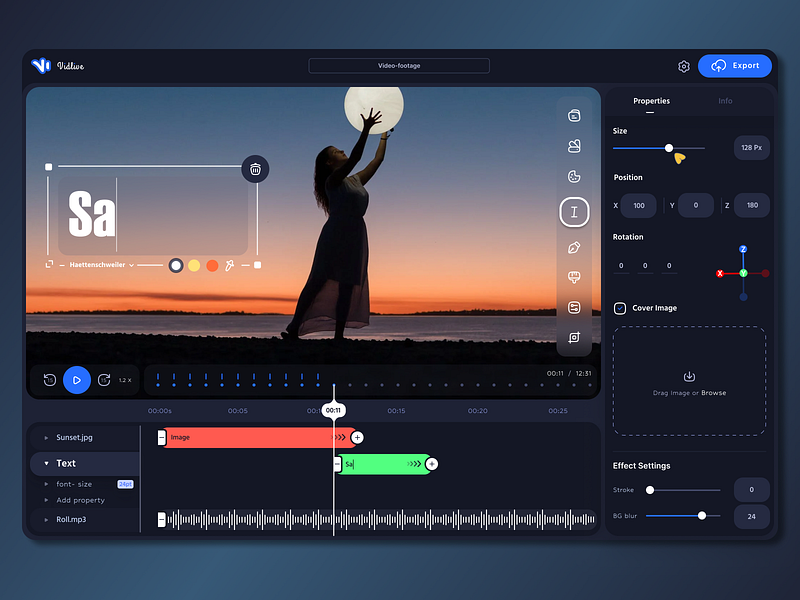Select the Text tool in the side toolbar
Image resolution: width=800 pixels, height=600 pixels.
tap(574, 211)
